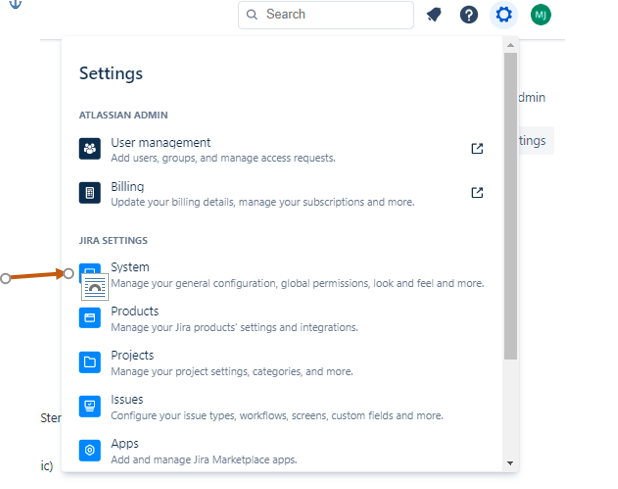
Task: Click the Apps icon
Action: (89, 450)
